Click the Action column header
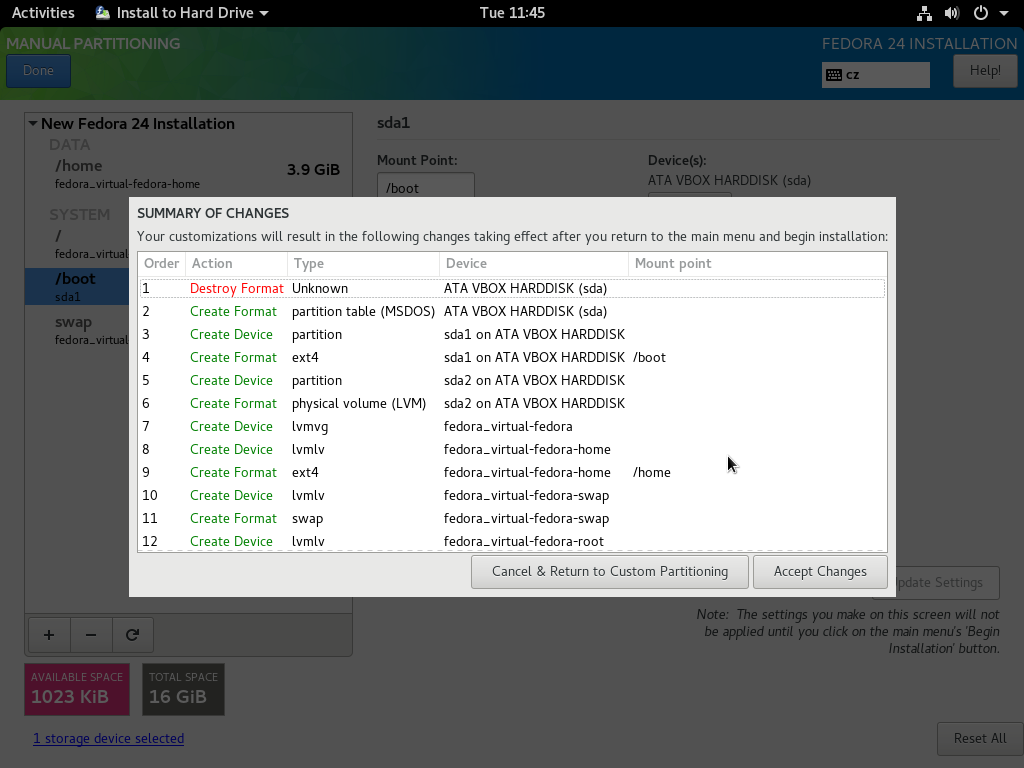1024x768 pixels. click(236, 263)
